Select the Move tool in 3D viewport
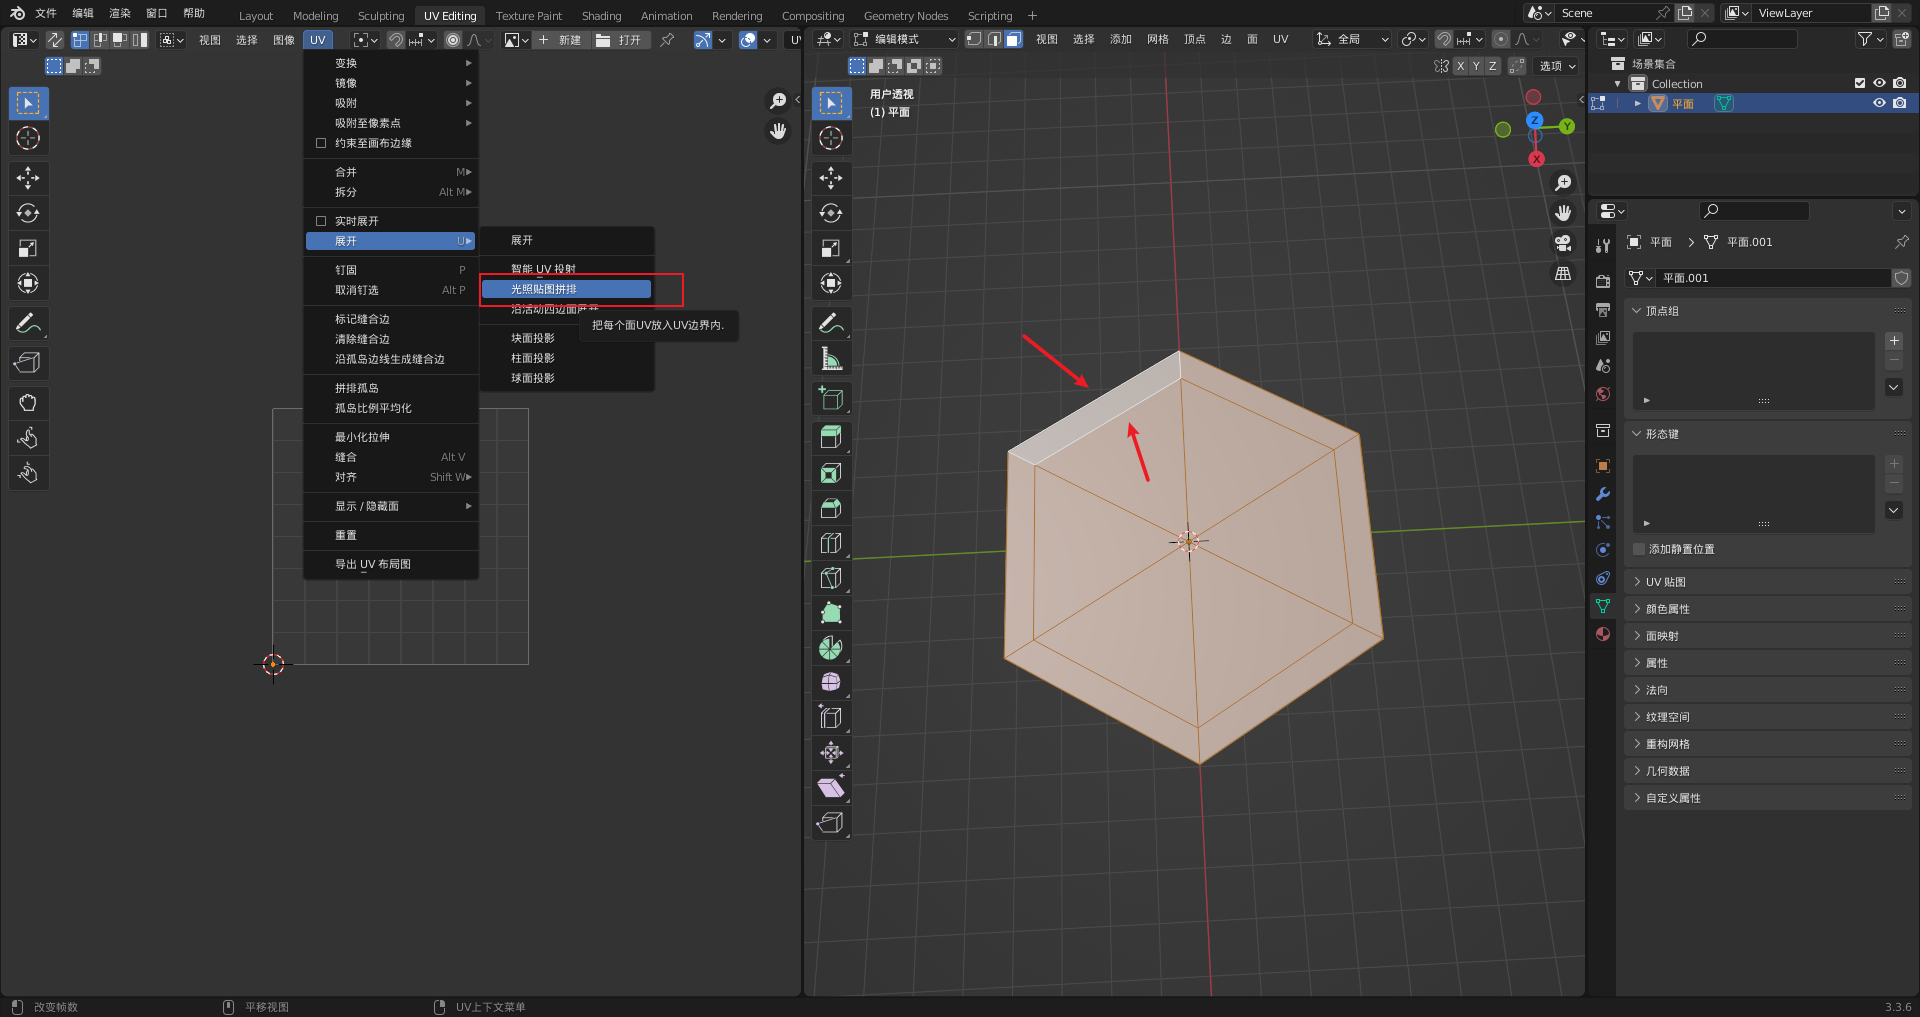 [x=830, y=178]
